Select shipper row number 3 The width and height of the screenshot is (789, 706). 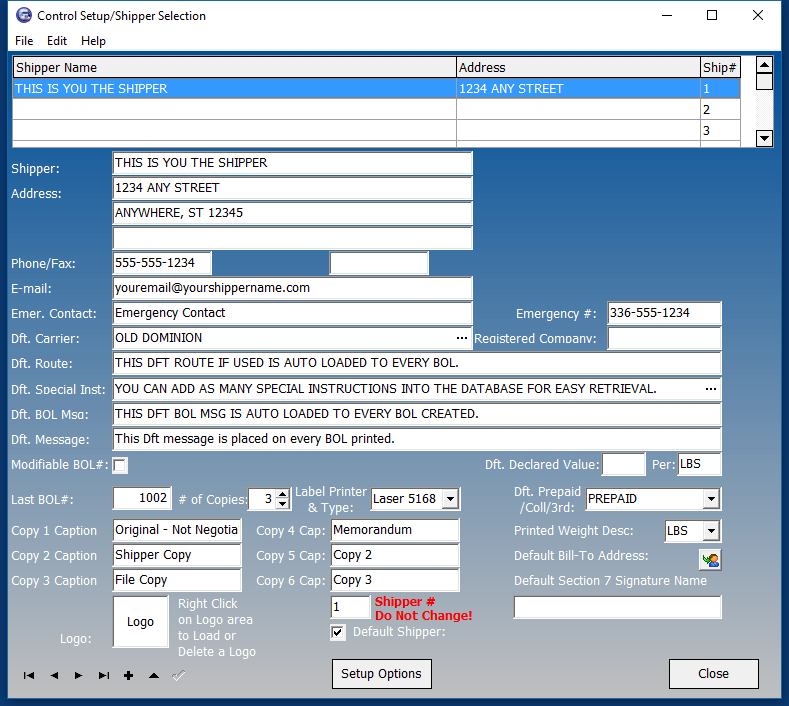376,130
